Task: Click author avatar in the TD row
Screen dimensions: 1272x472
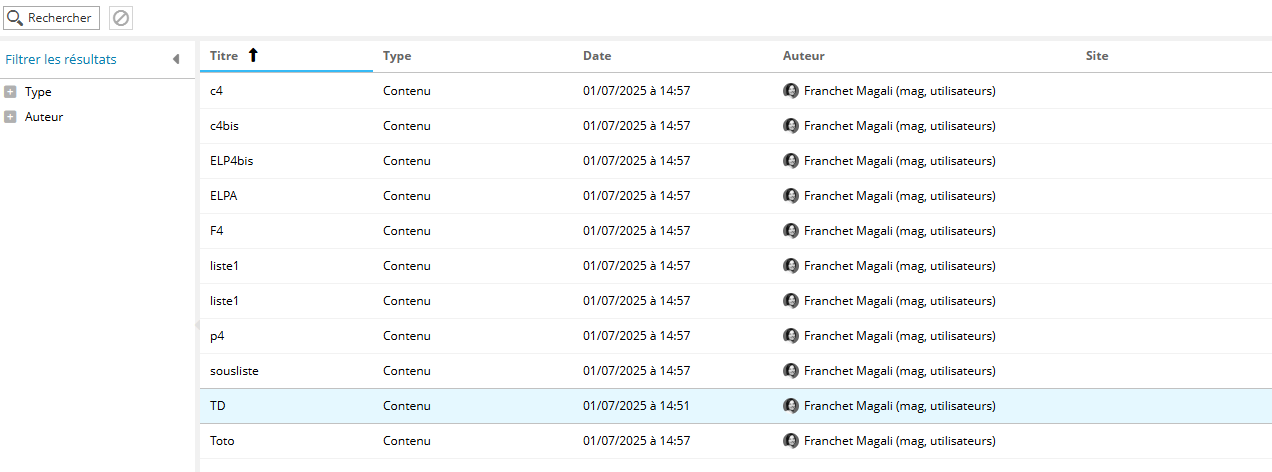Action: click(x=791, y=406)
